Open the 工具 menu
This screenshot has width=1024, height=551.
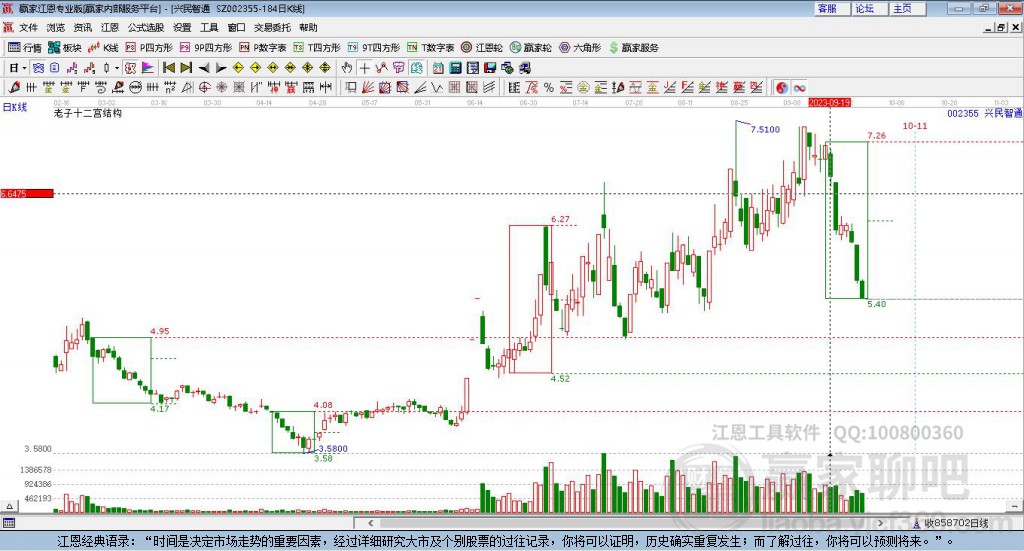point(209,27)
